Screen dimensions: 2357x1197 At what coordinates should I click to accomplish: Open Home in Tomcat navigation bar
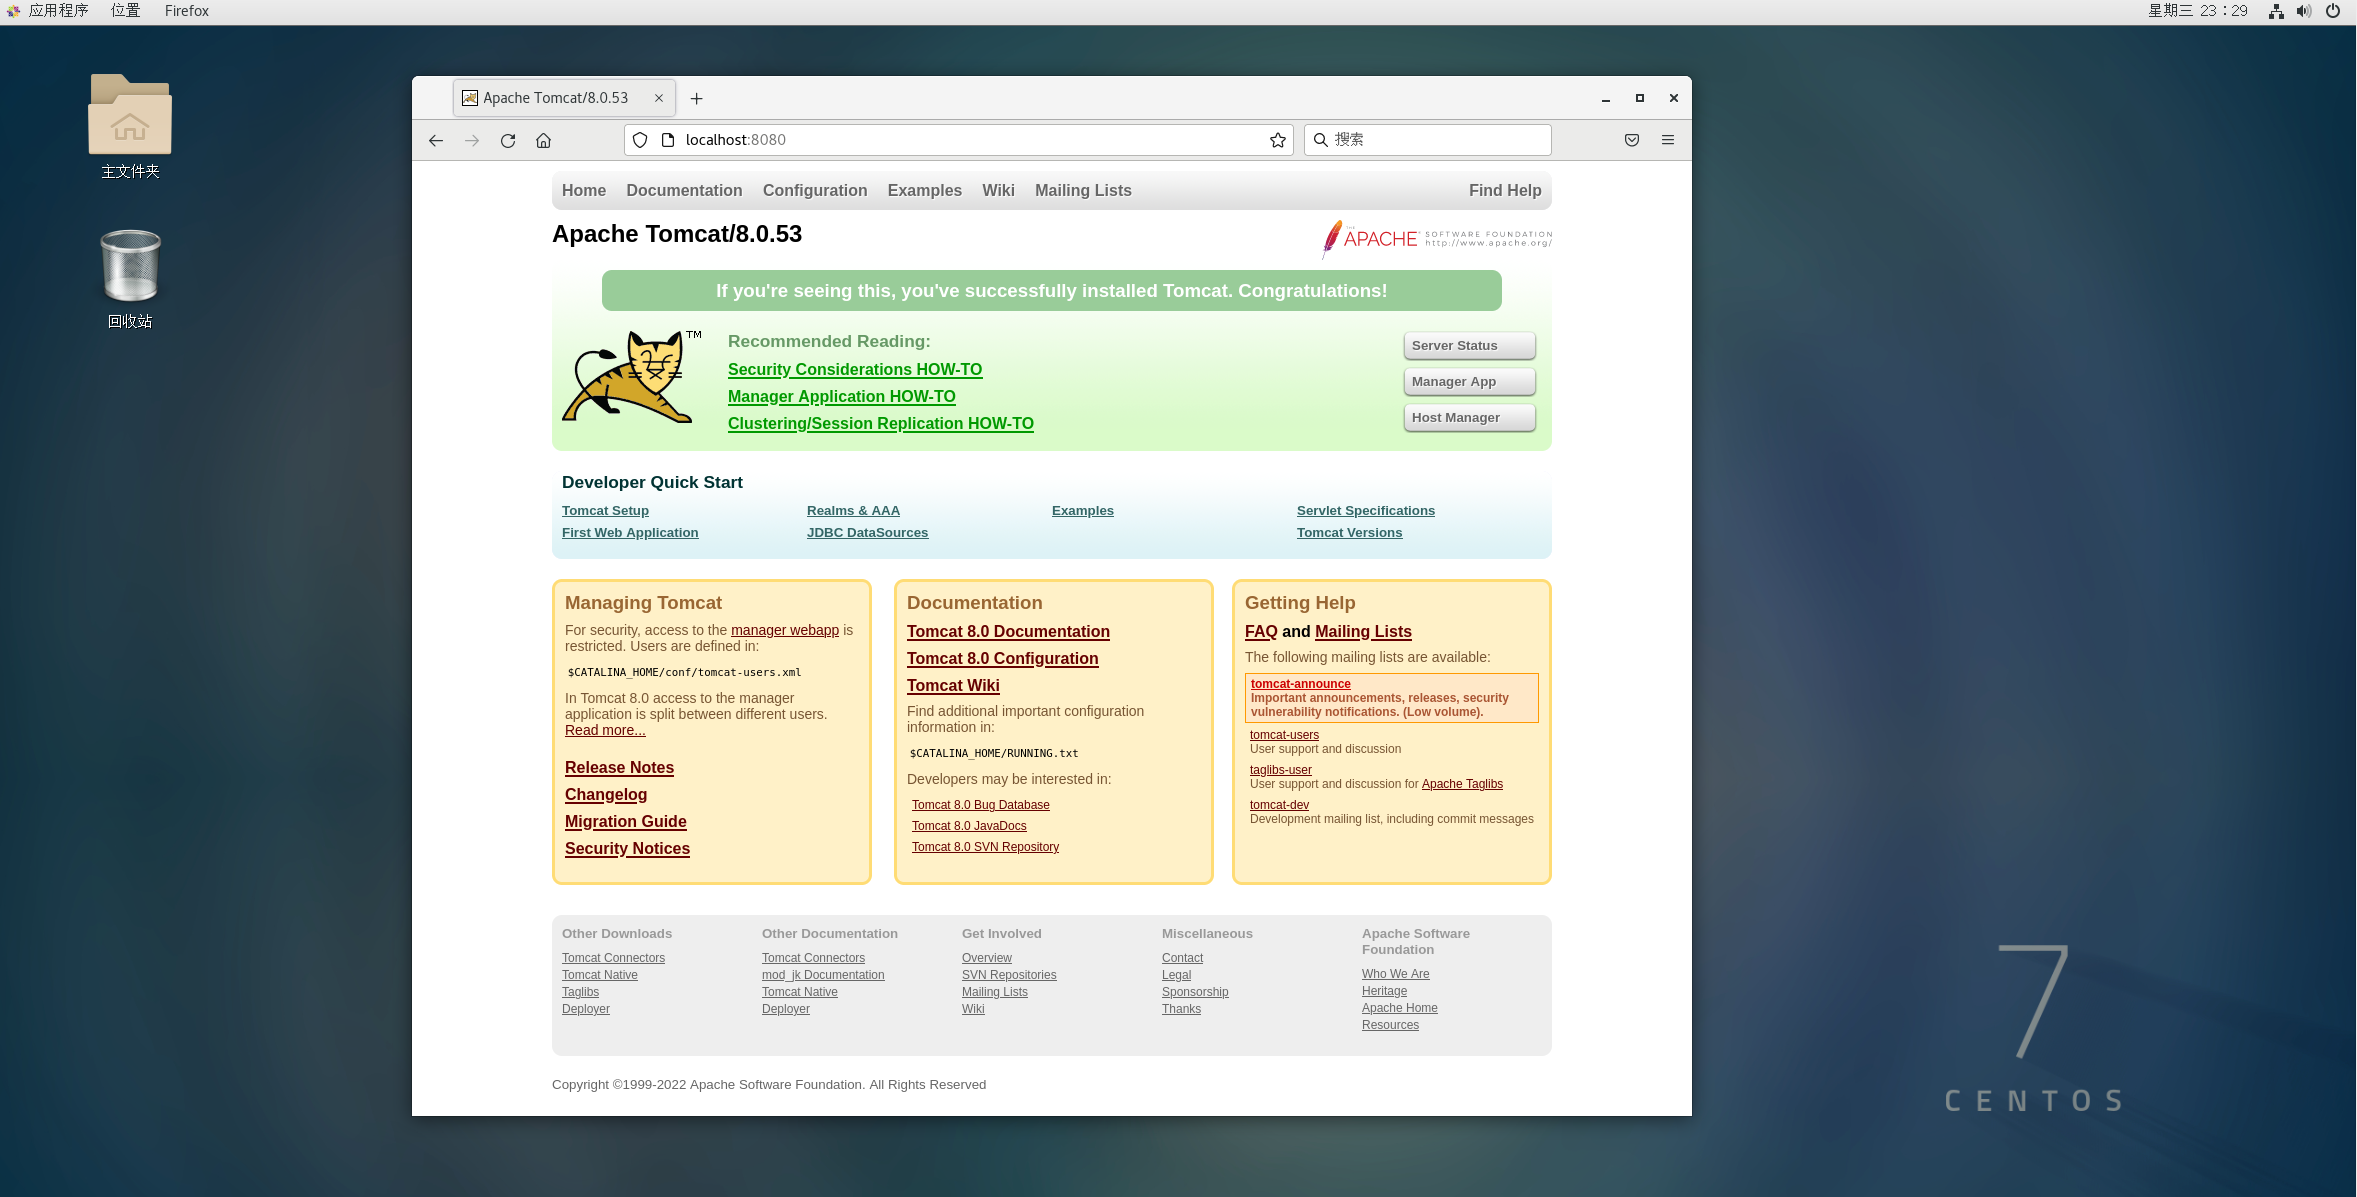tap(584, 190)
